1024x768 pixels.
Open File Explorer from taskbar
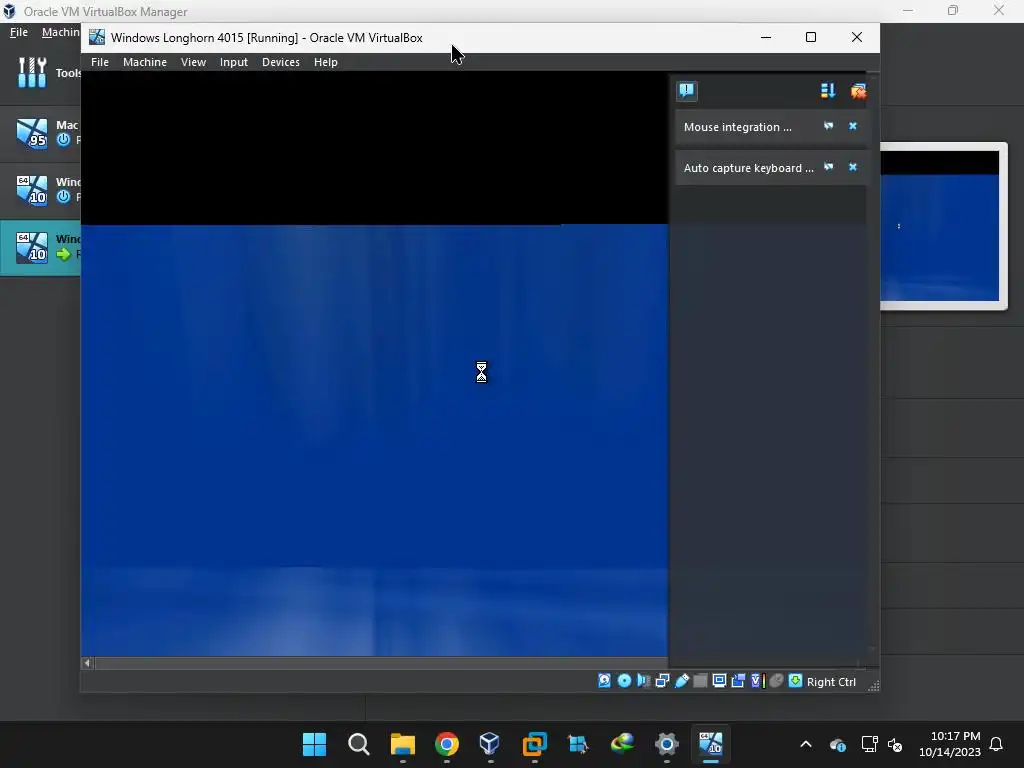click(402, 744)
